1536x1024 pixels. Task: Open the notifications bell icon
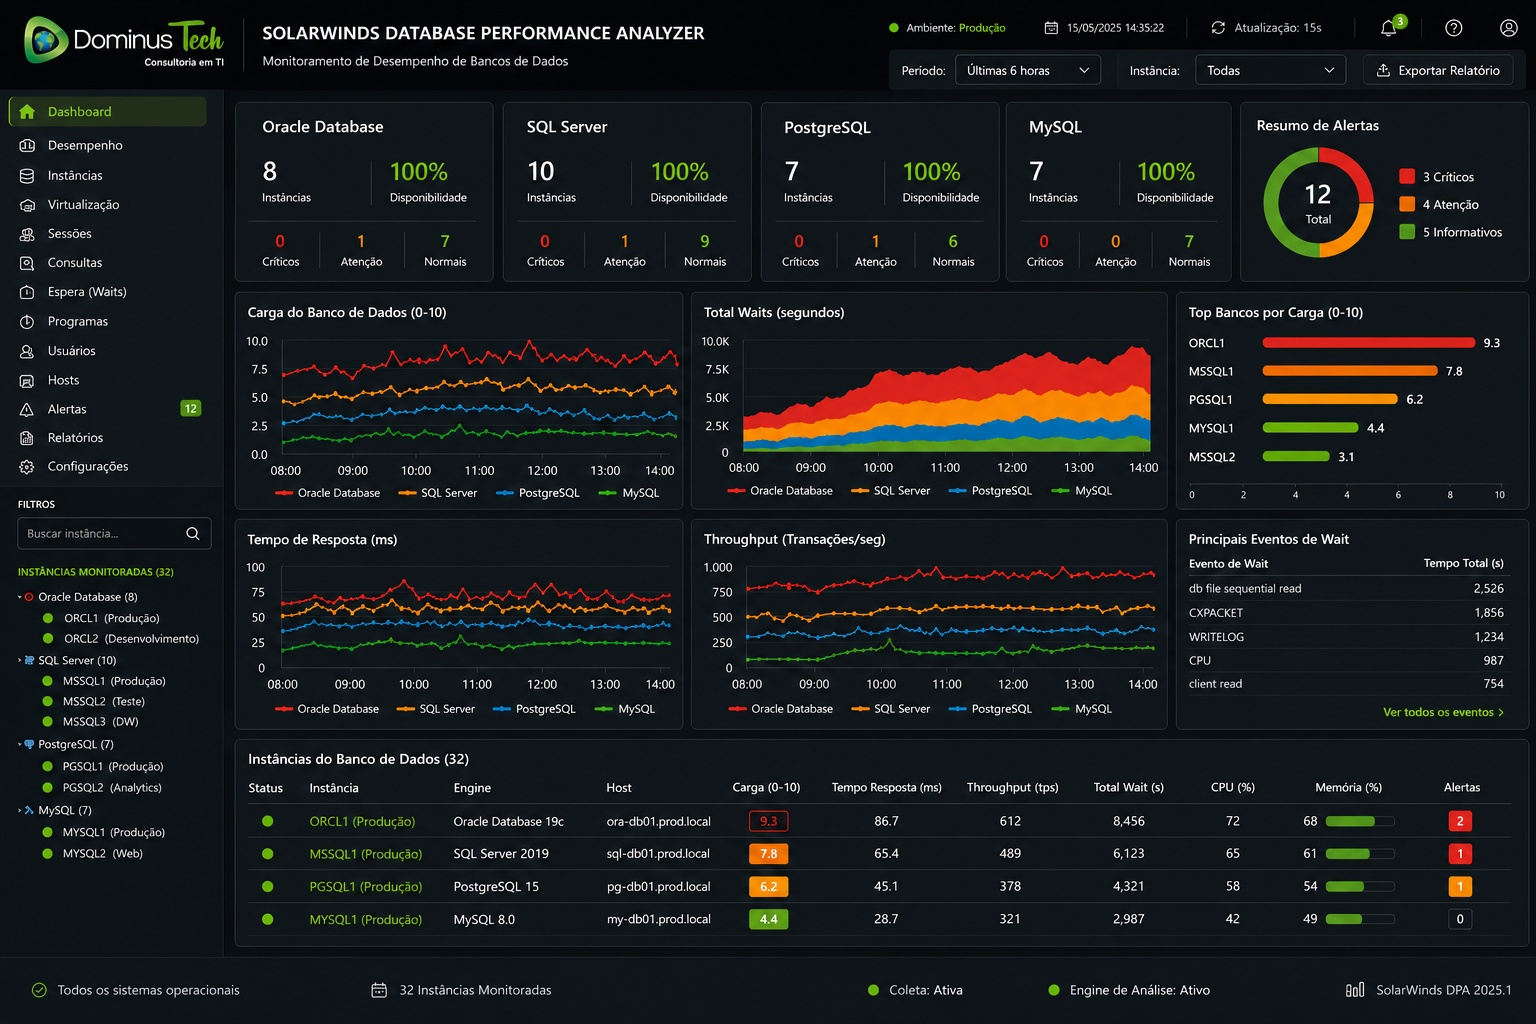(1388, 28)
